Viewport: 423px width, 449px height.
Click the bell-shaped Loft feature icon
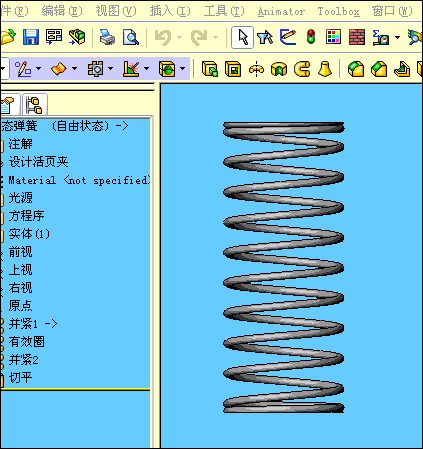(x=325, y=69)
